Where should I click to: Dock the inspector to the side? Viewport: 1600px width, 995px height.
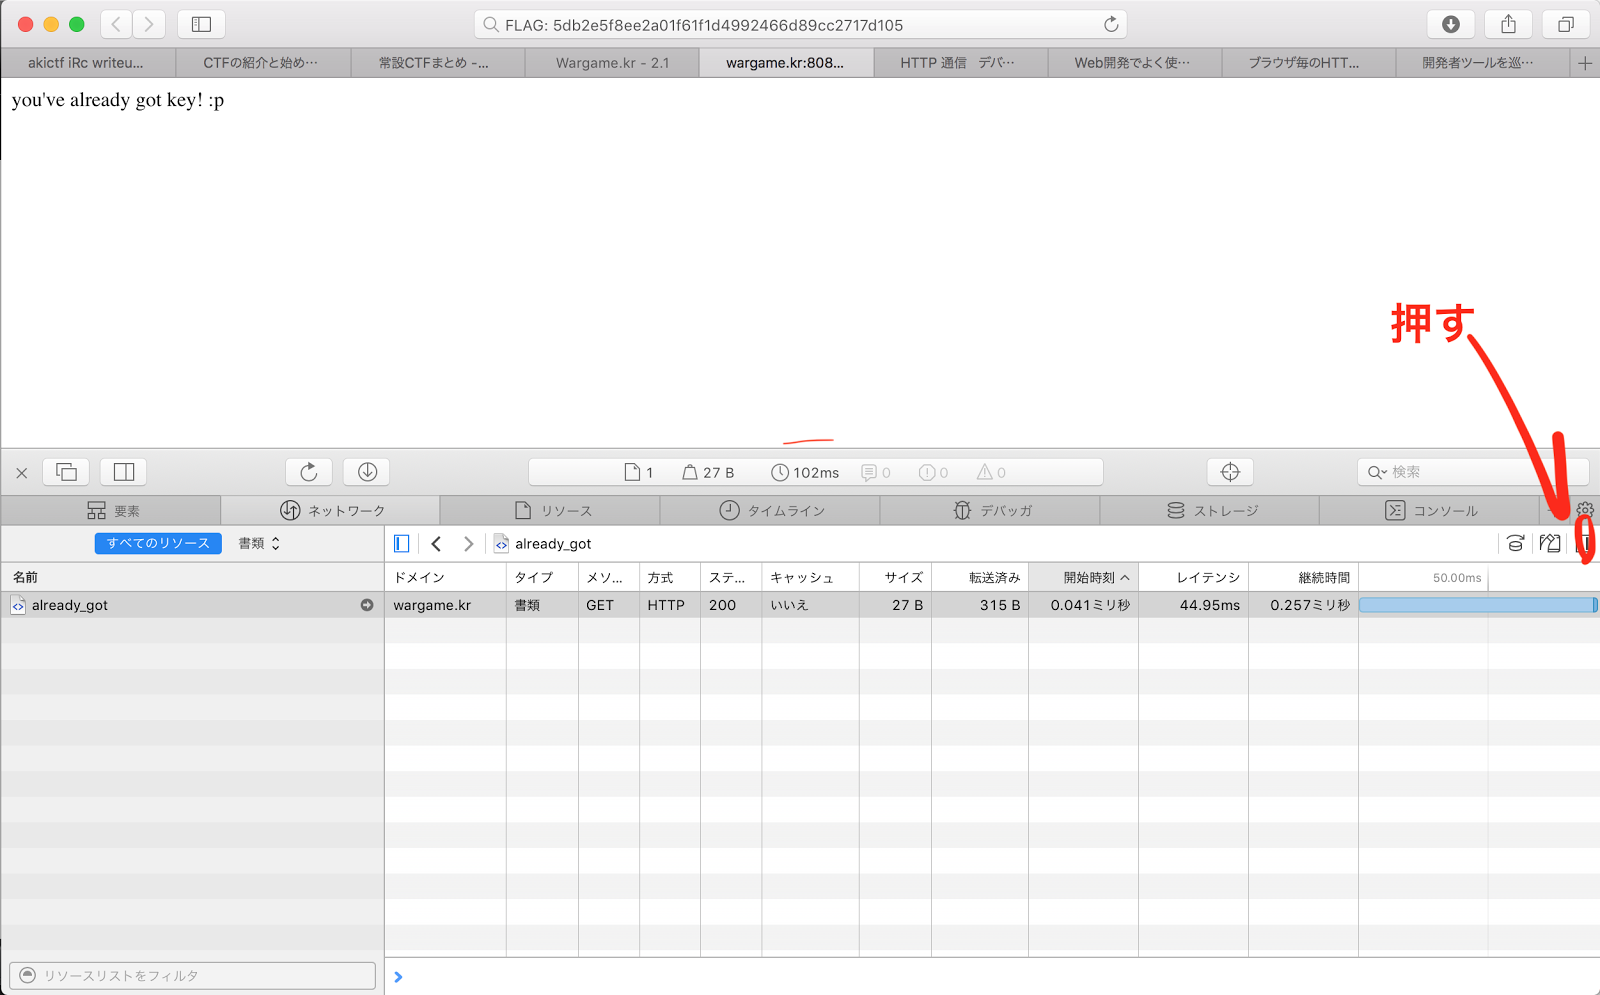pyautogui.click(x=124, y=471)
